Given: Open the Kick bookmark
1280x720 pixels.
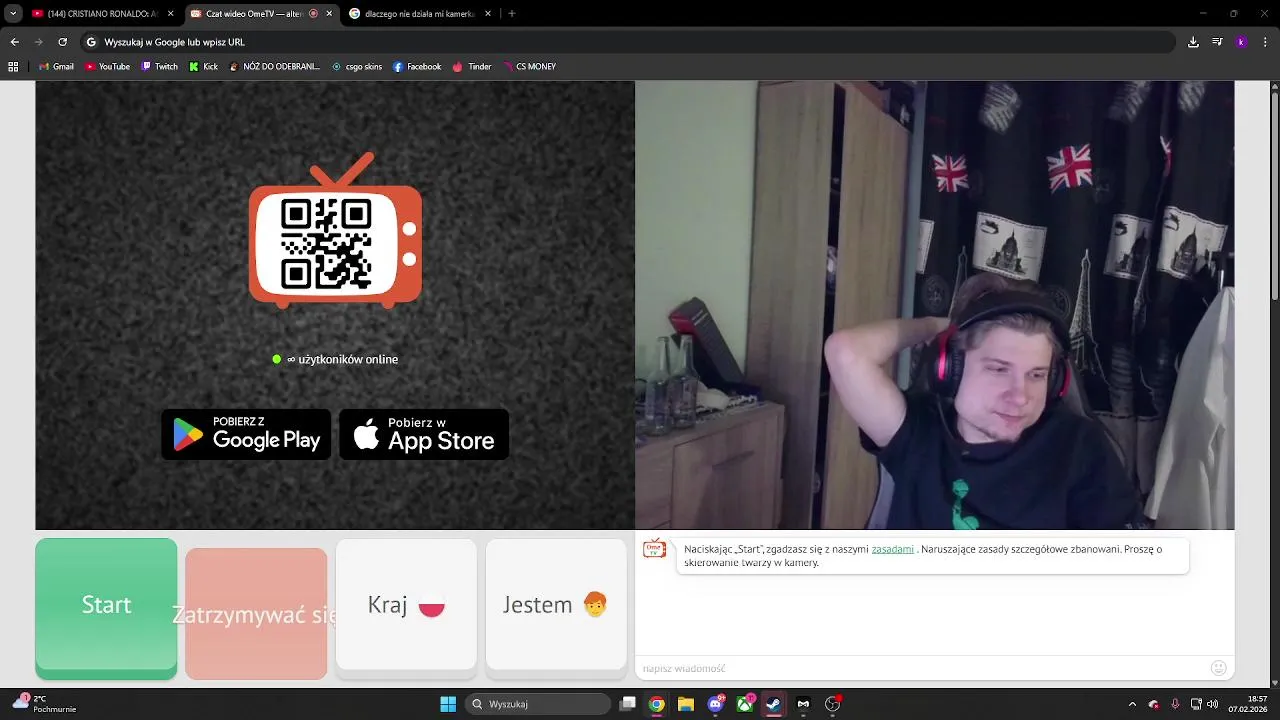Looking at the screenshot, I should coord(204,67).
